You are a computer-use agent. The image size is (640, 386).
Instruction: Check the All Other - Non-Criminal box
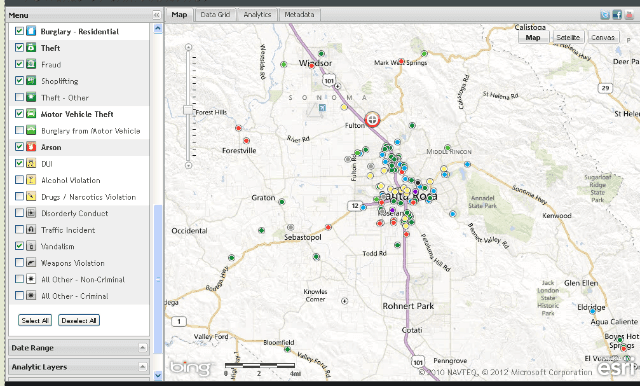(19, 279)
